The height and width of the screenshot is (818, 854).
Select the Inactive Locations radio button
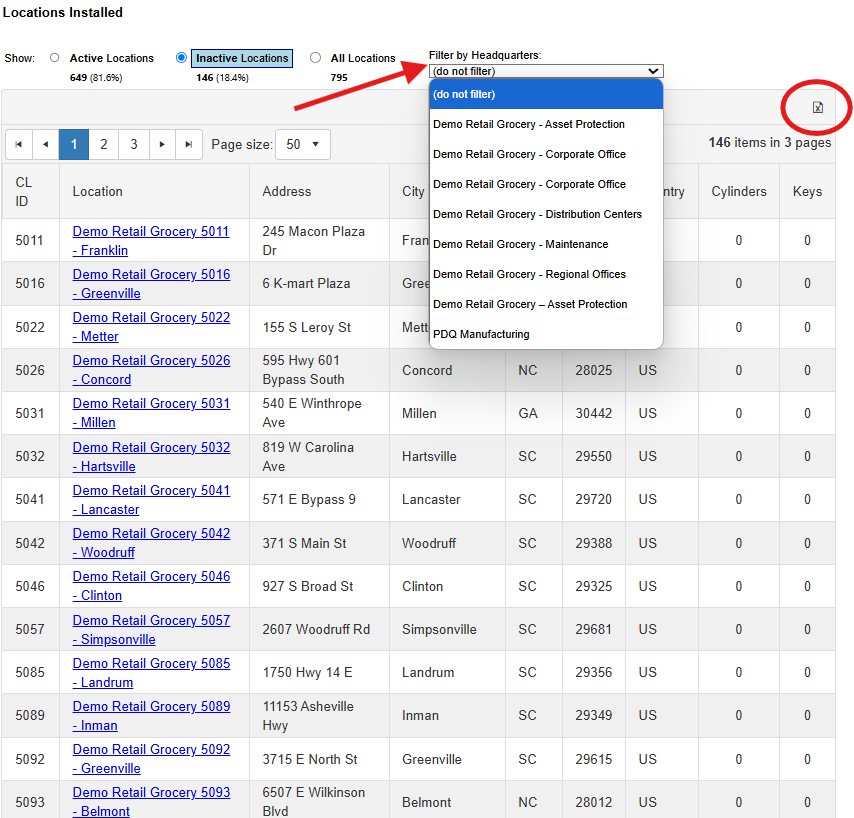point(181,58)
